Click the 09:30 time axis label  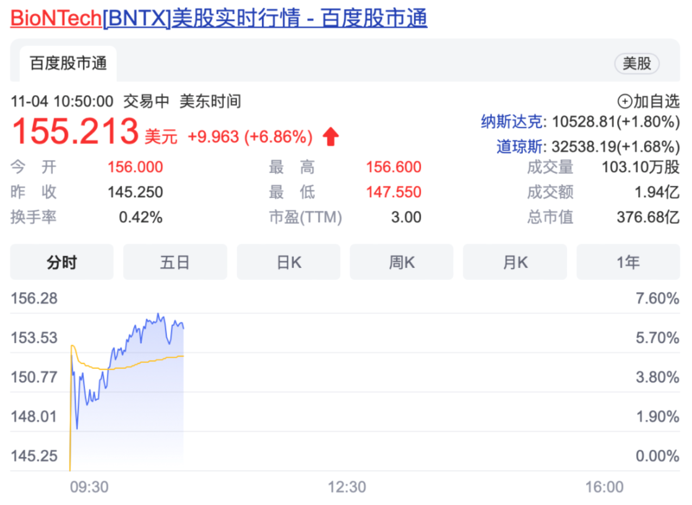click(89, 487)
